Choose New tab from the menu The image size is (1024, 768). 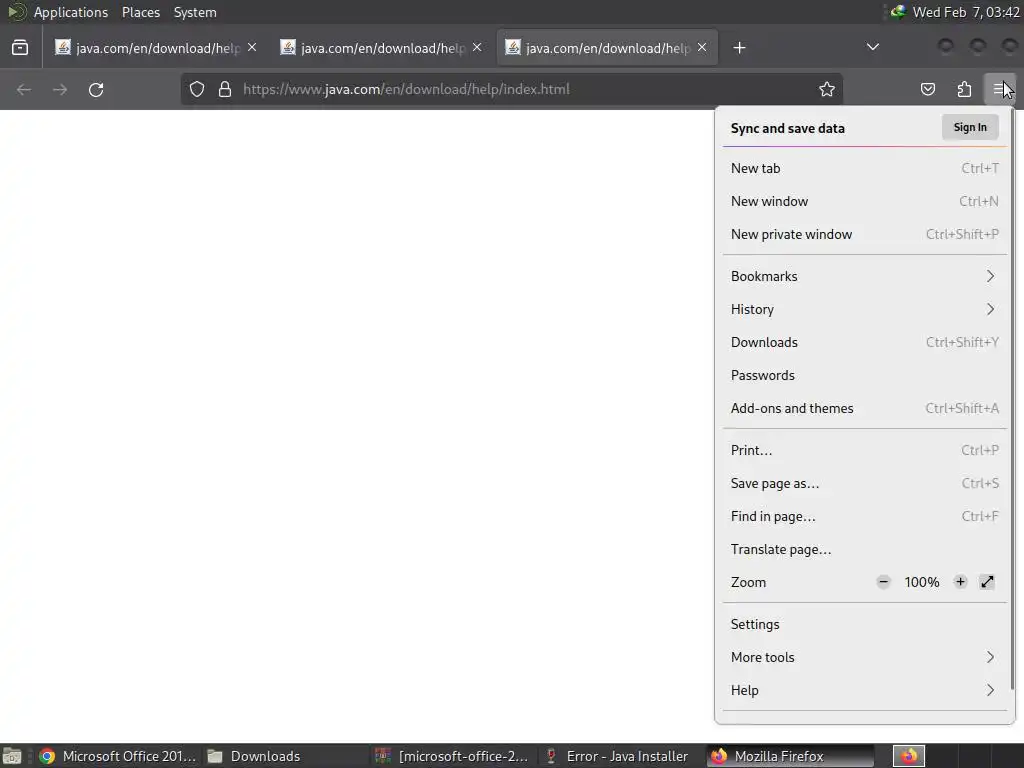pyautogui.click(x=865, y=168)
